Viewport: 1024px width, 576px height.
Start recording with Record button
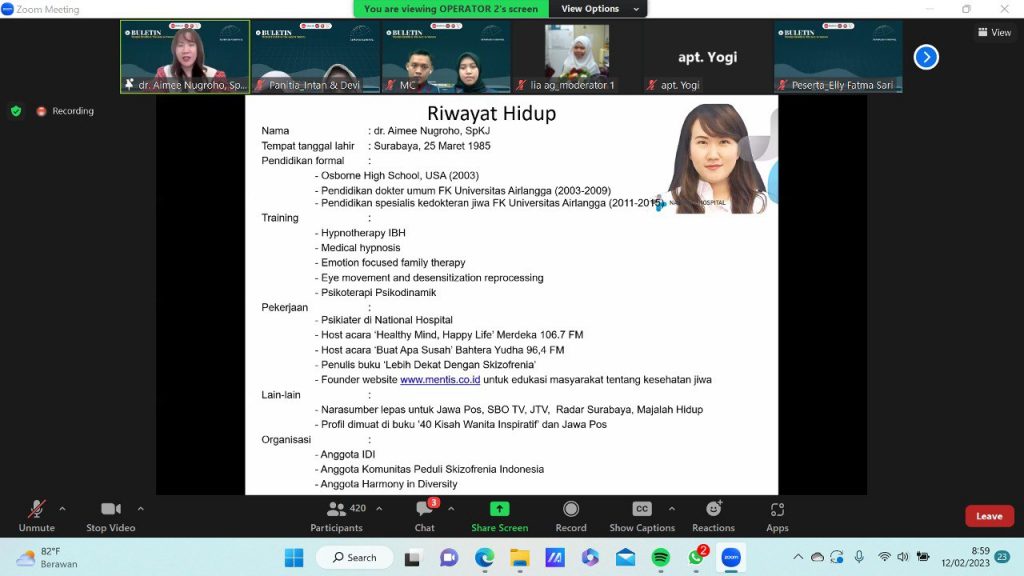[x=571, y=515]
